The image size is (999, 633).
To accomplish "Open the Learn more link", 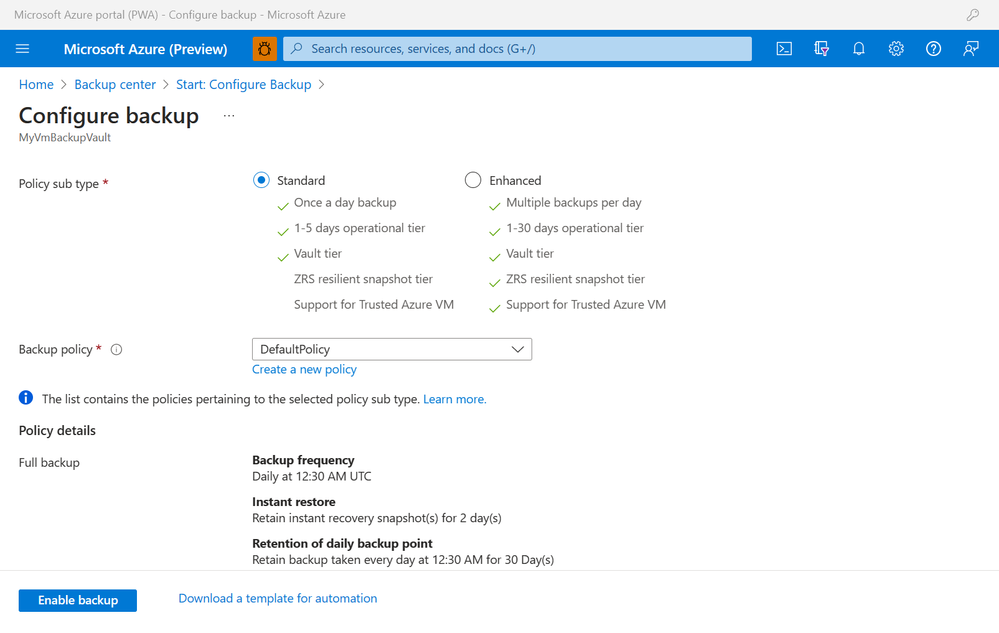I will pyautogui.click(x=455, y=399).
